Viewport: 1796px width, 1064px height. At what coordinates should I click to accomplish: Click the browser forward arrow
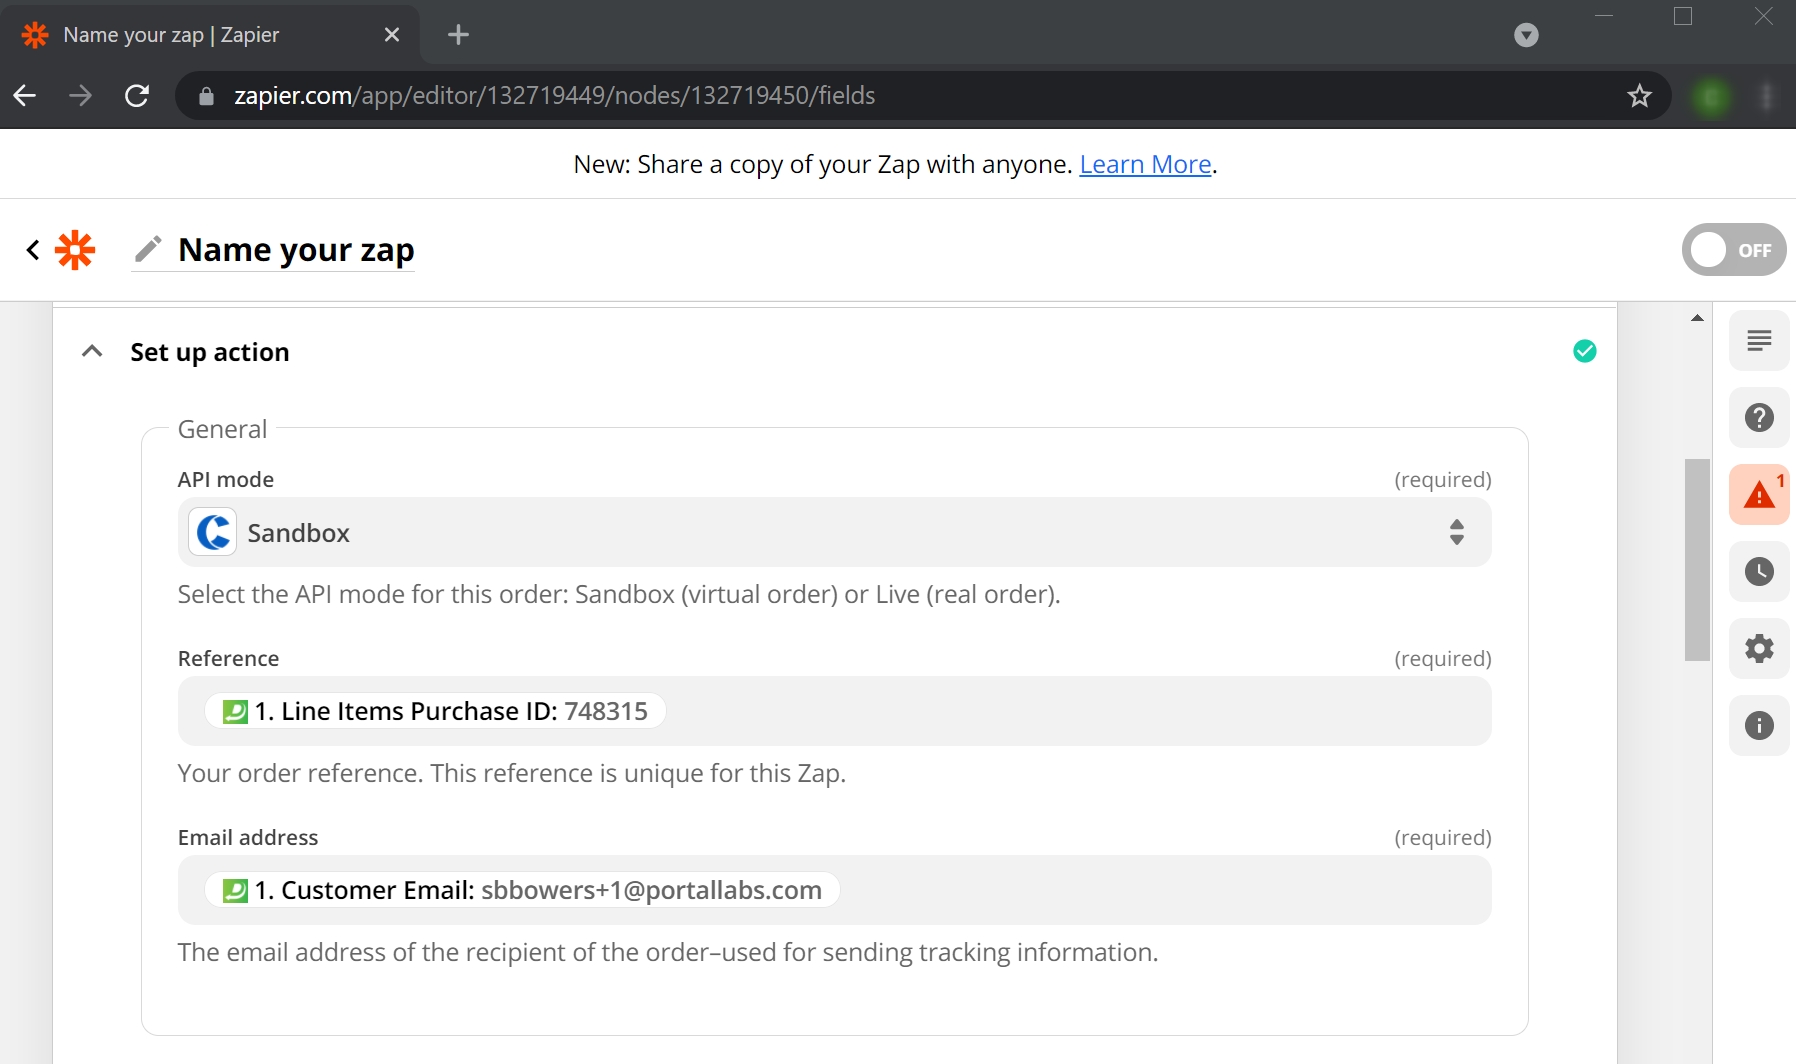coord(81,96)
